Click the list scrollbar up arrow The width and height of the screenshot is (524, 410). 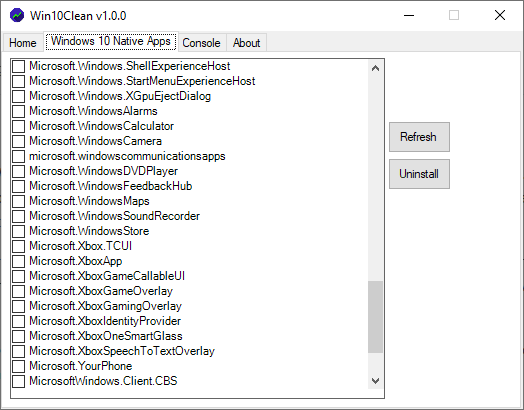tap(375, 68)
